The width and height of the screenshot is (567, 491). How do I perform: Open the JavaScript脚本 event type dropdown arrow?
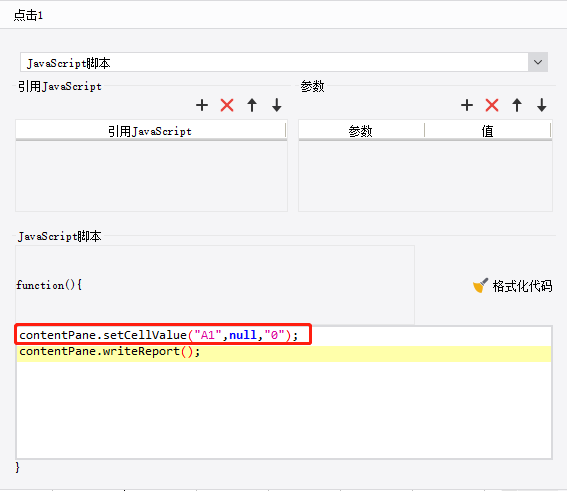pos(538,62)
